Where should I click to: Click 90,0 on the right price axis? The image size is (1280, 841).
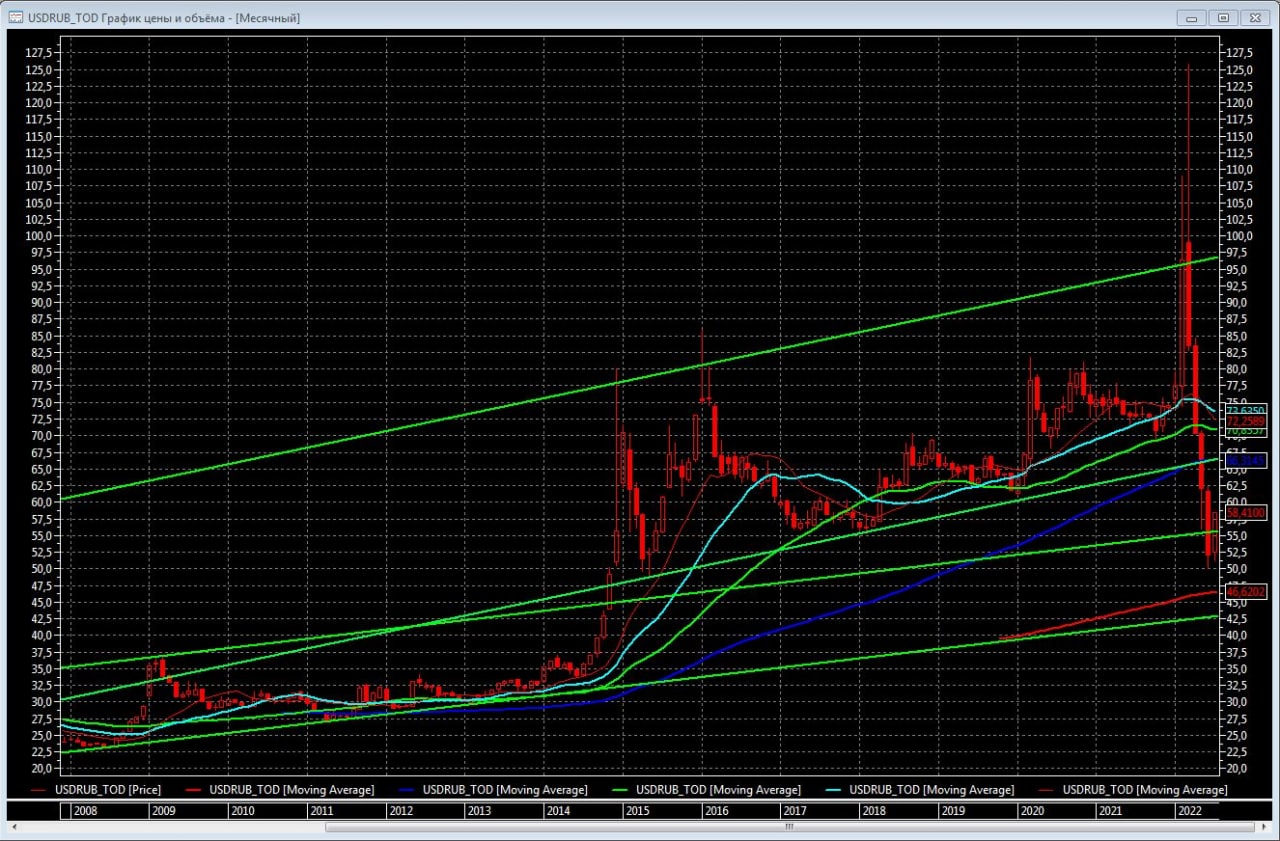(1237, 303)
